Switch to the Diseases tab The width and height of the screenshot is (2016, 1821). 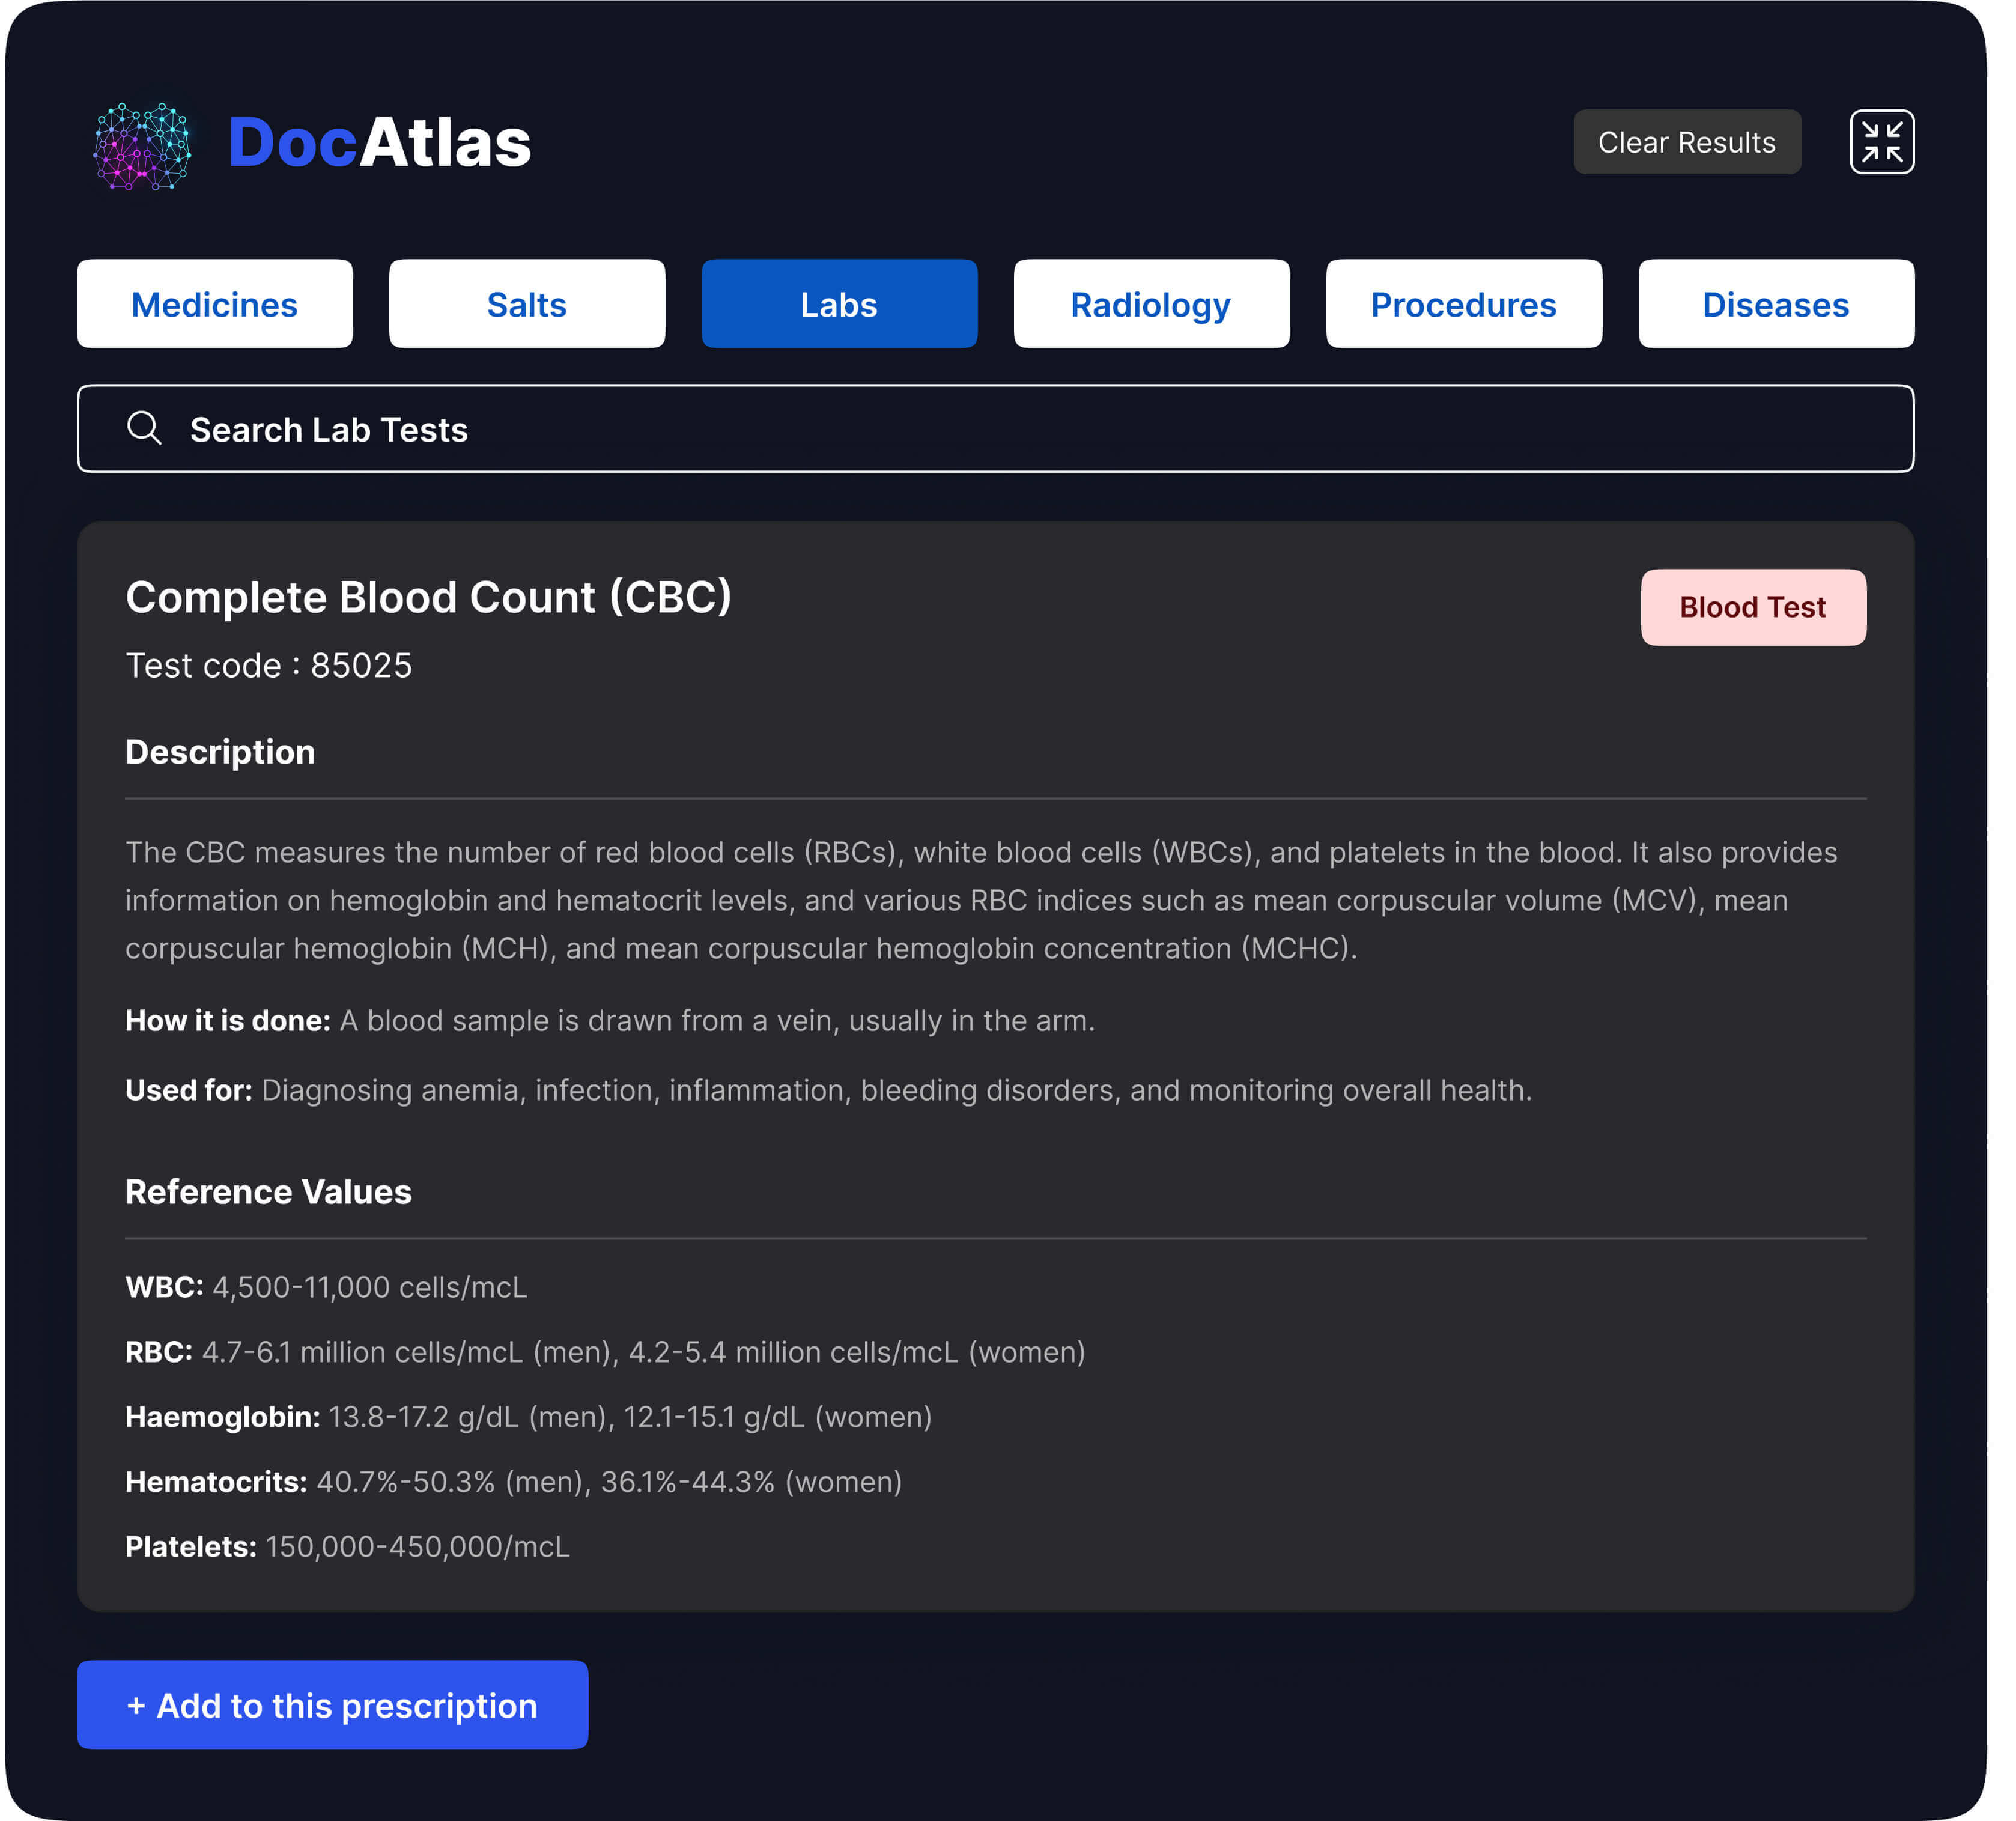click(x=1775, y=304)
